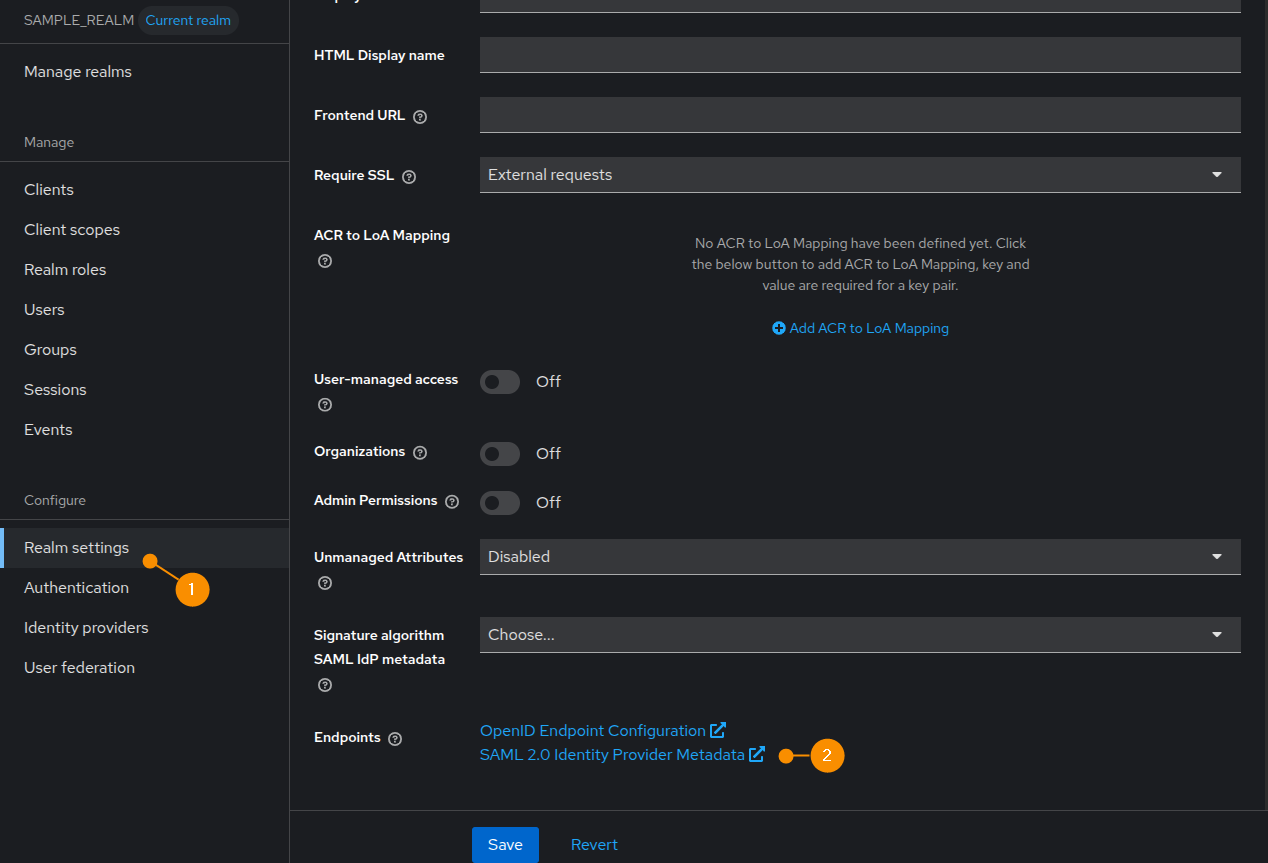Open Signature algorithm Choose dropdown
1268x863 pixels.
click(860, 635)
